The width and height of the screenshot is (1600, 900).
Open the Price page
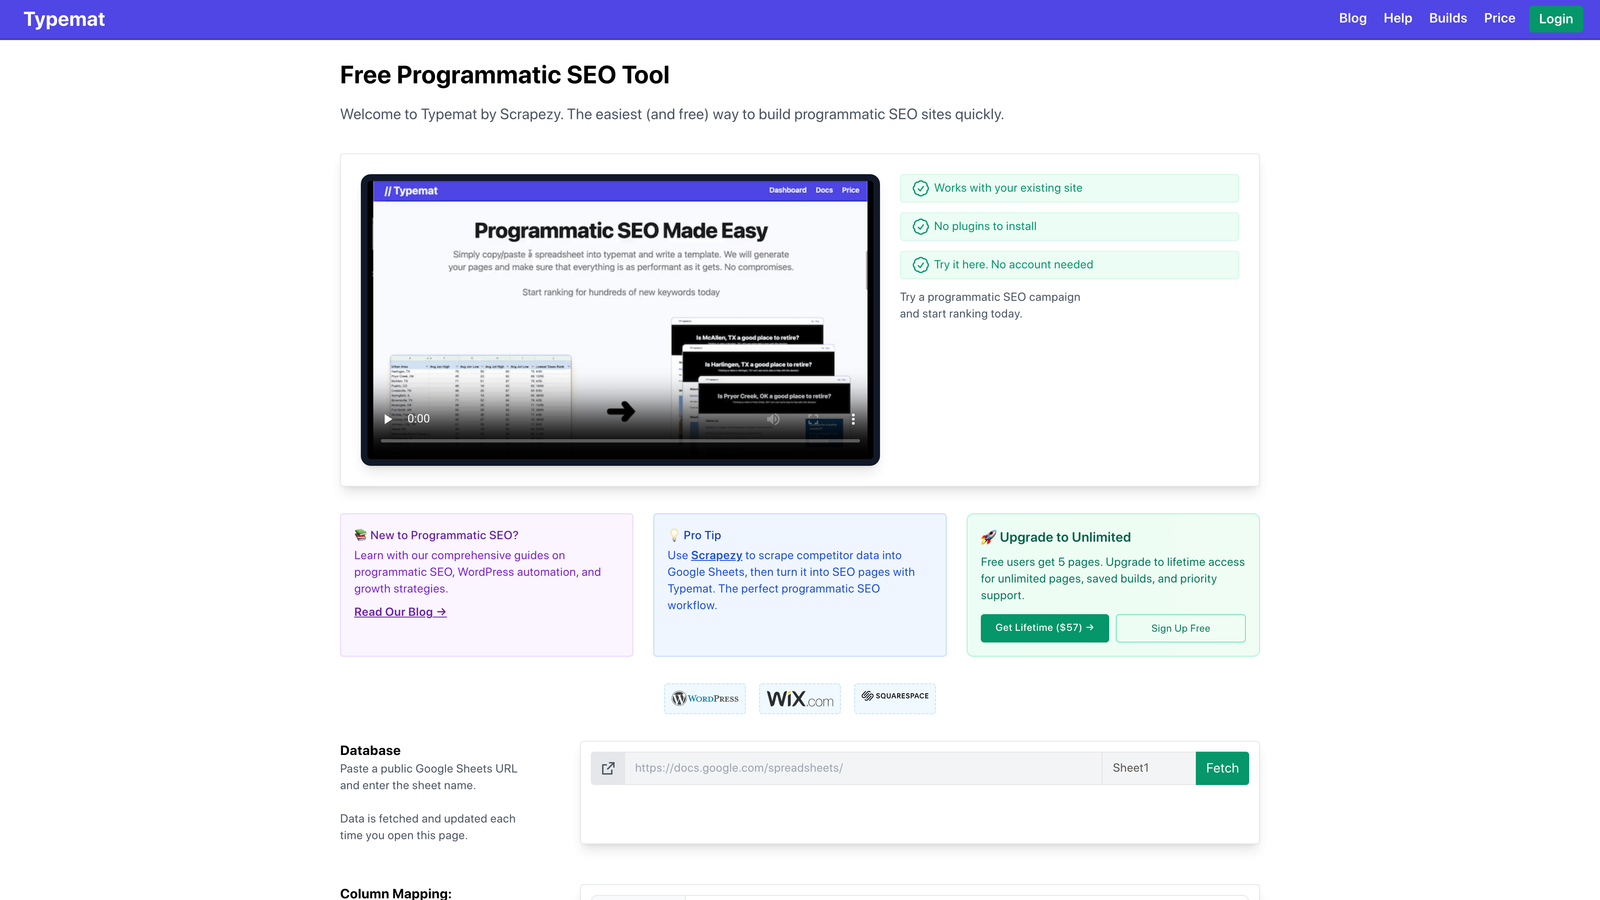1499,18
